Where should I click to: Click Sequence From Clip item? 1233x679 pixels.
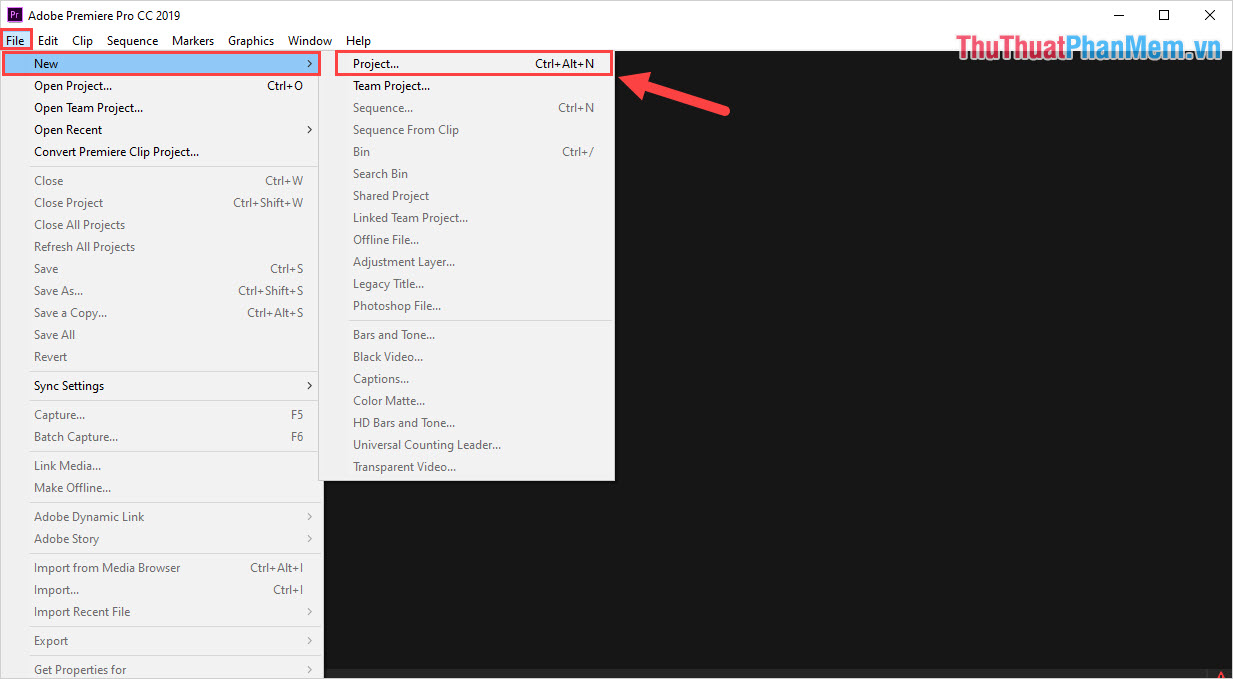point(466,130)
